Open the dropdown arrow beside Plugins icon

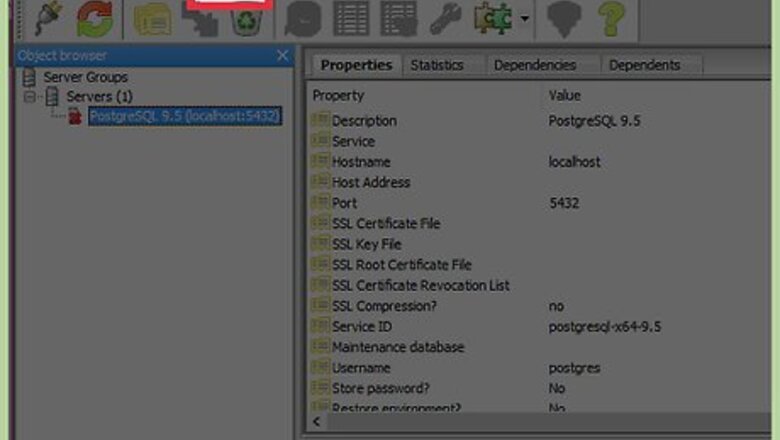tap(524, 19)
